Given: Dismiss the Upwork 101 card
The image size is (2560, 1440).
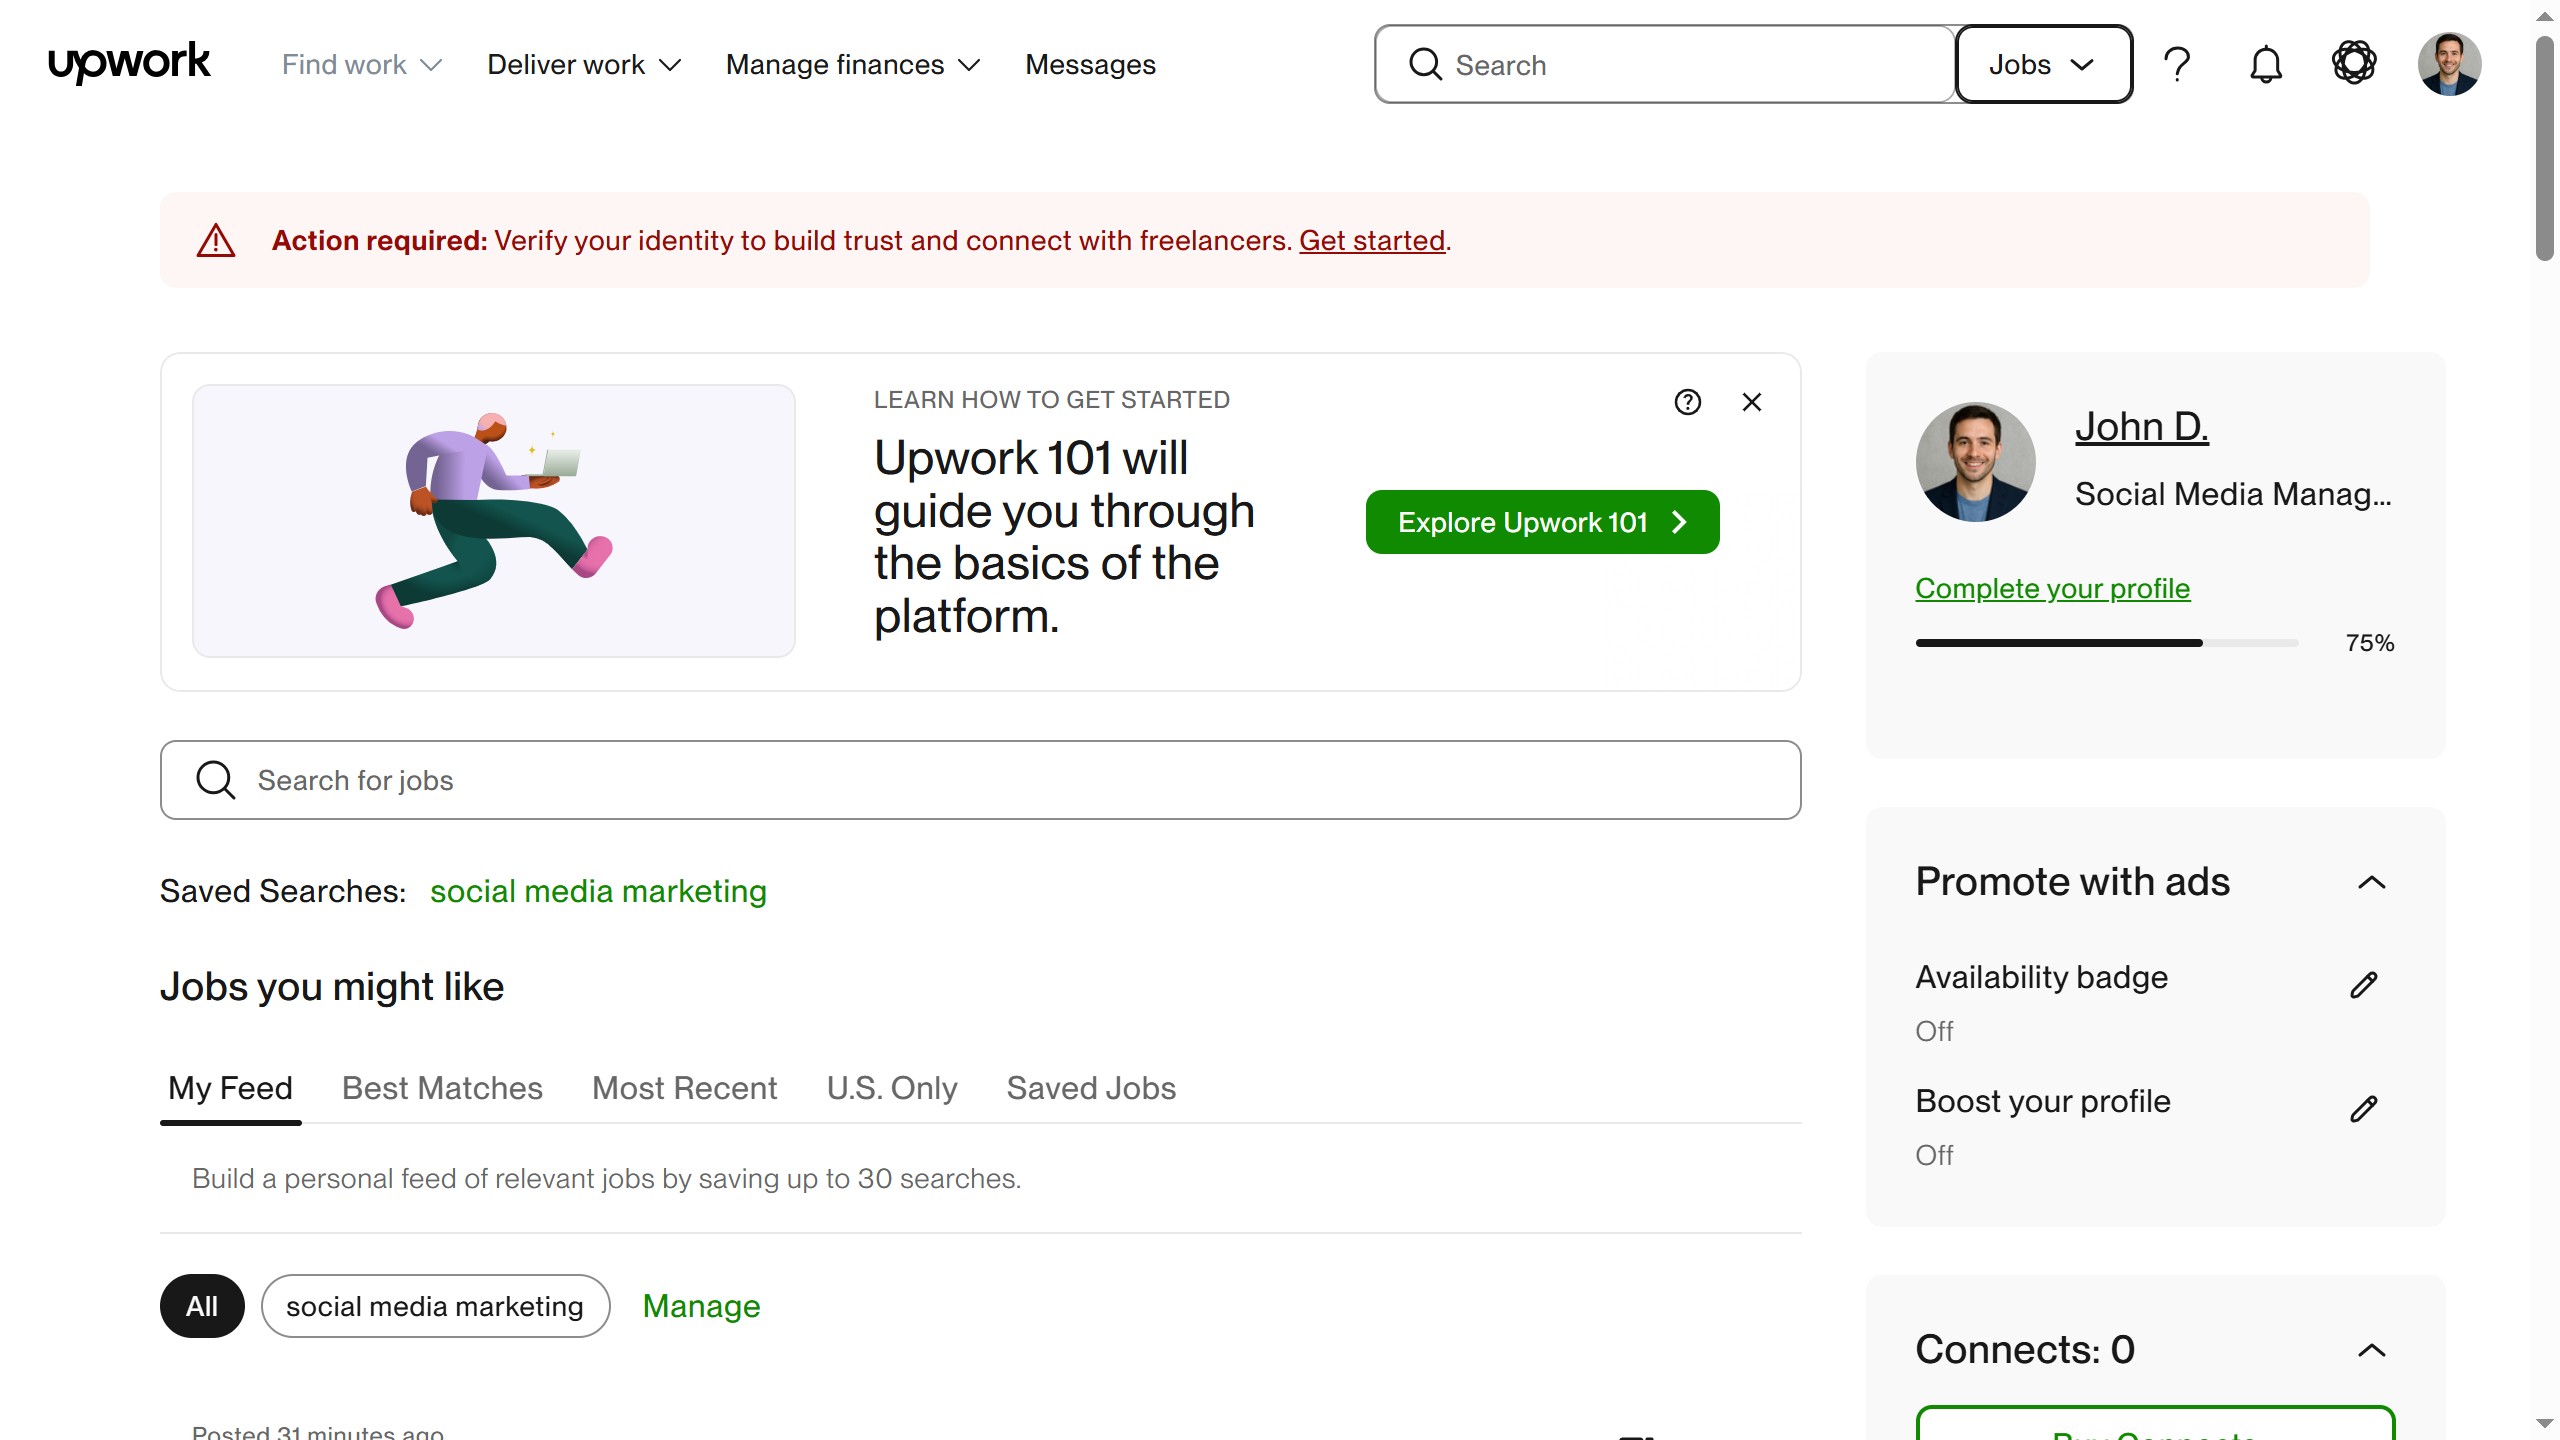Looking at the screenshot, I should pyautogui.click(x=1751, y=402).
